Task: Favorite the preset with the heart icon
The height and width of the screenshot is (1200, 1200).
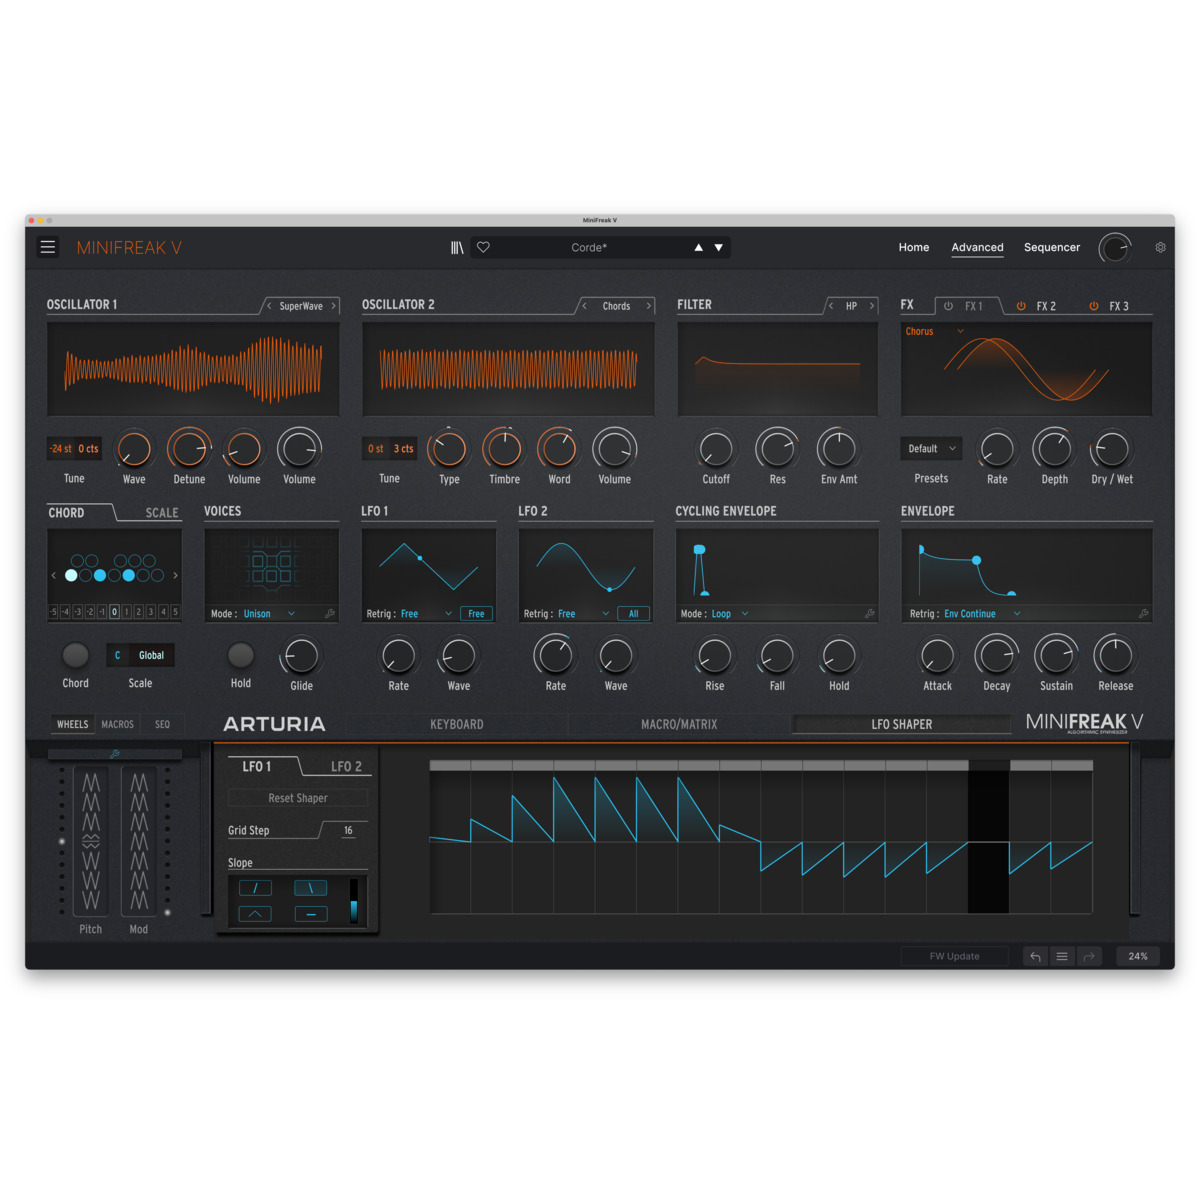Action: 483,247
